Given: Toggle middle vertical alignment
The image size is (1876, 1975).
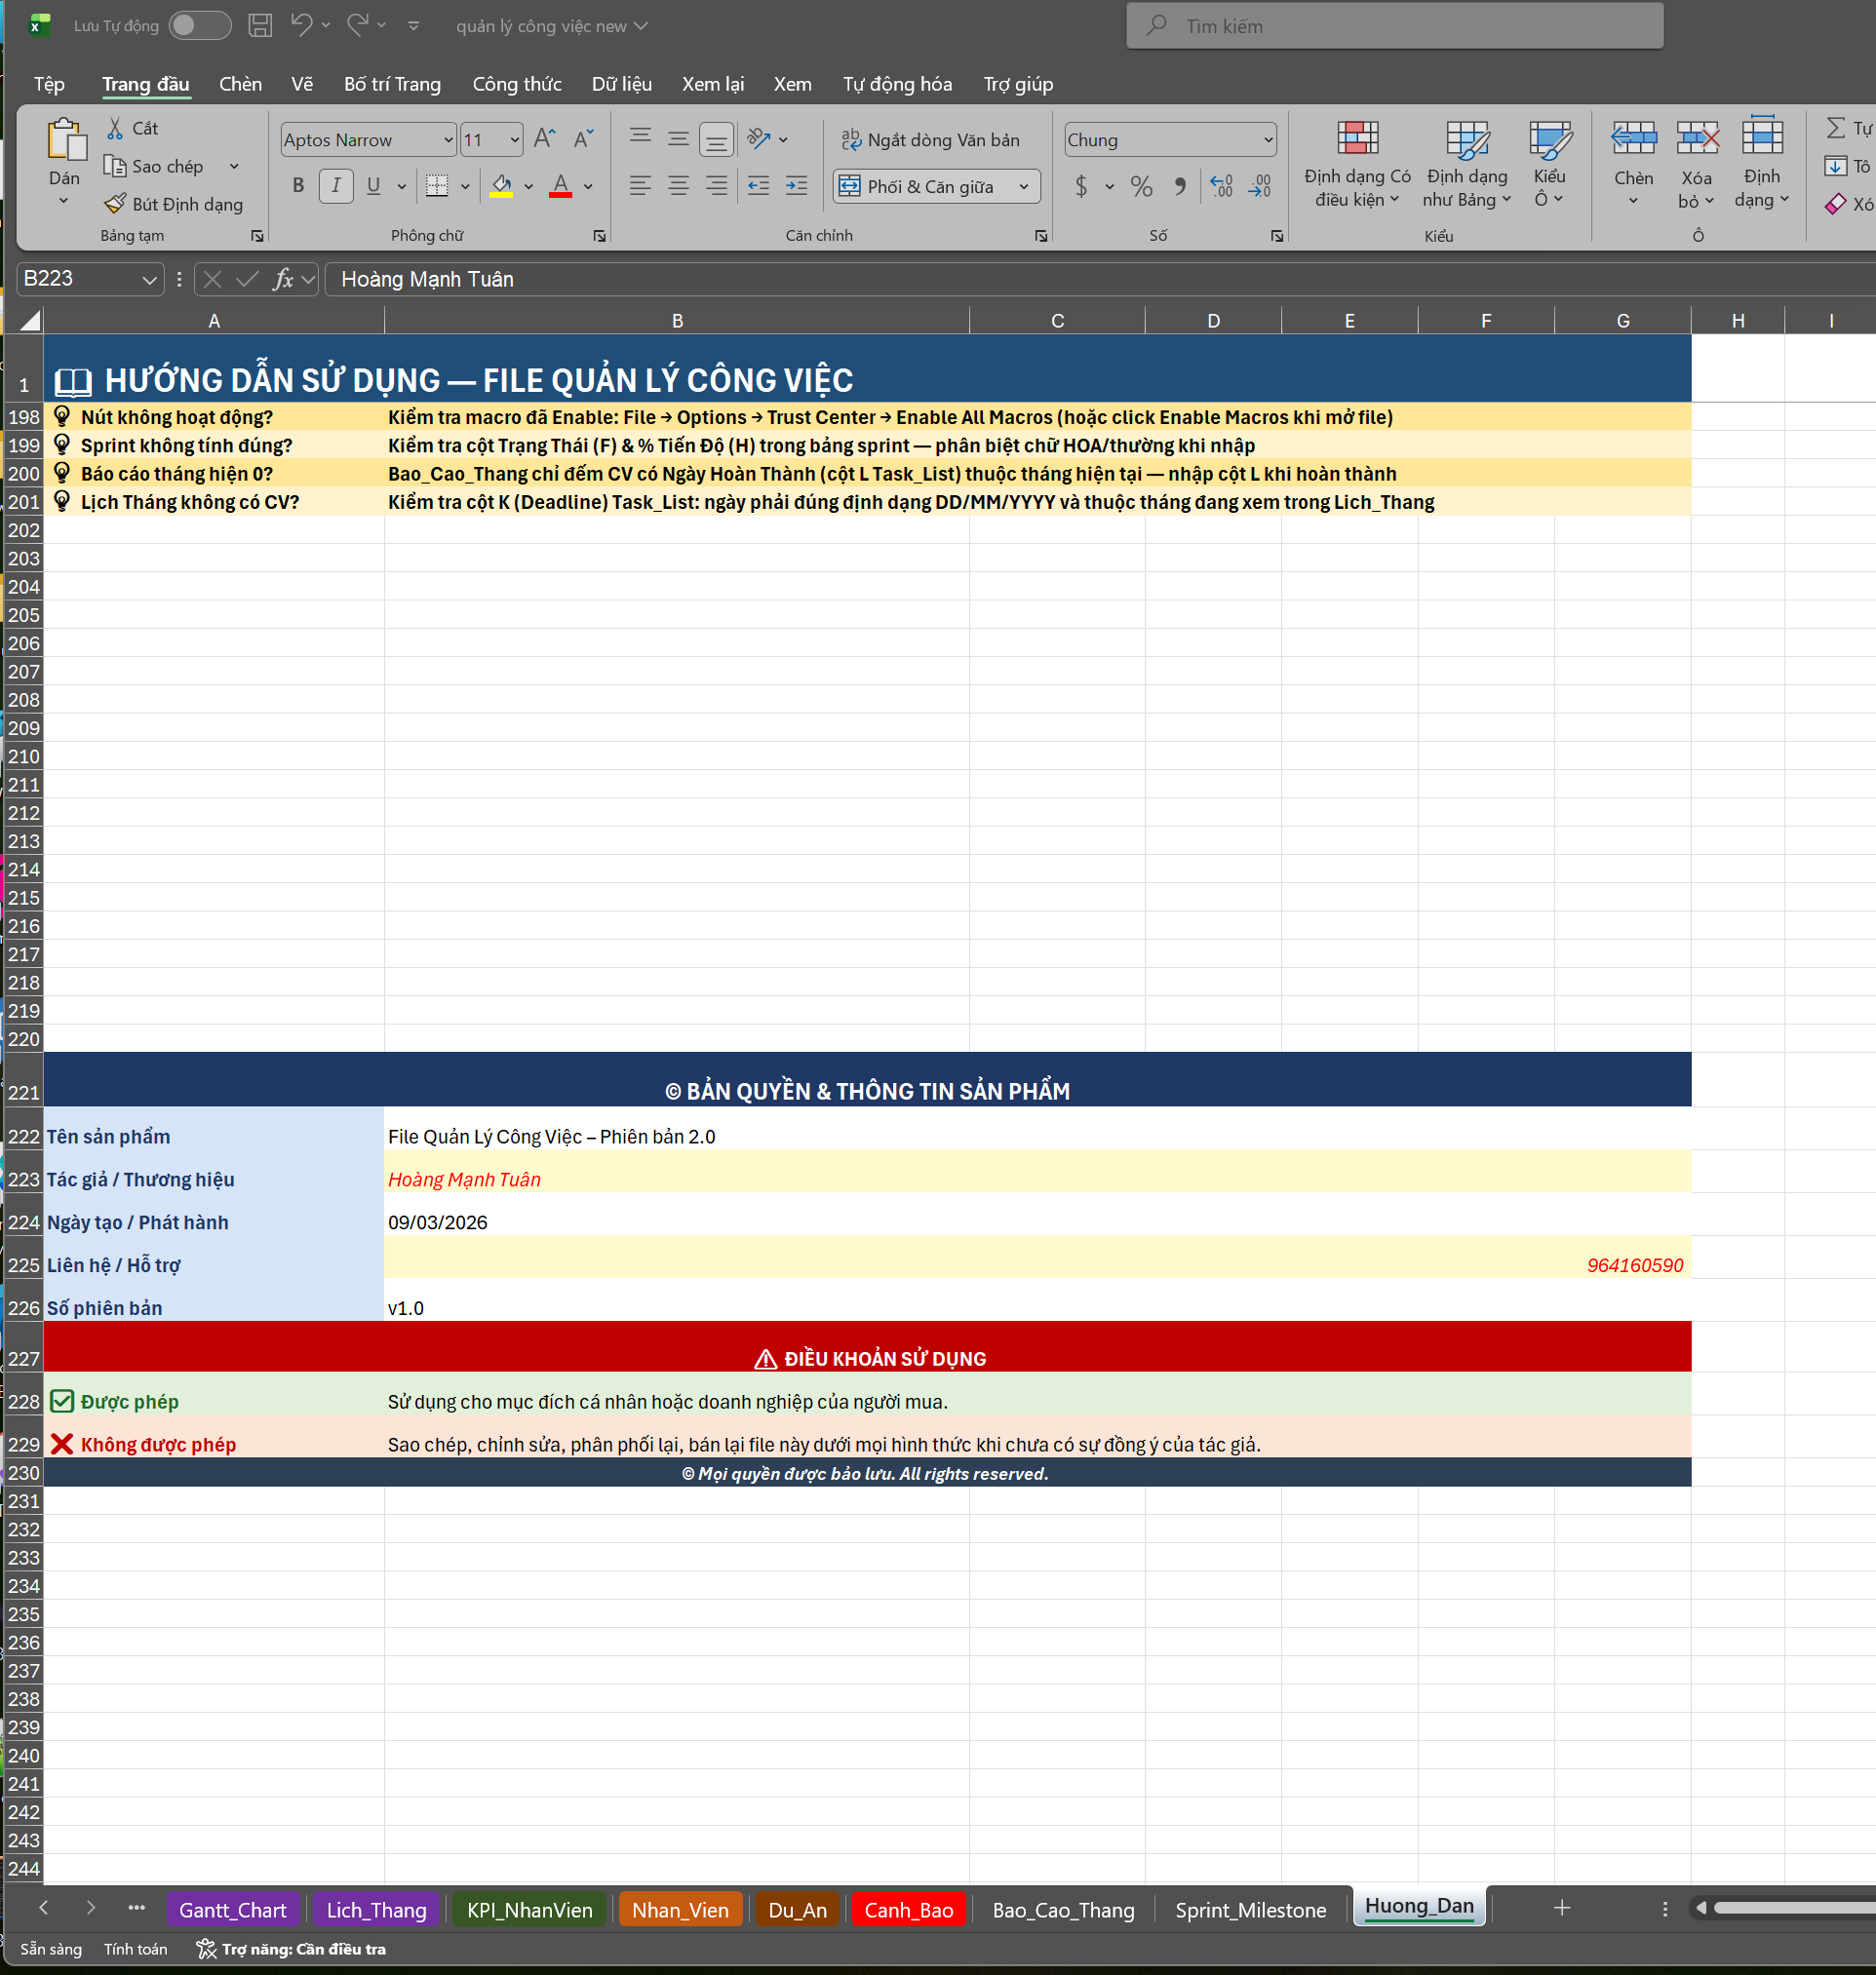Looking at the screenshot, I should (678, 139).
